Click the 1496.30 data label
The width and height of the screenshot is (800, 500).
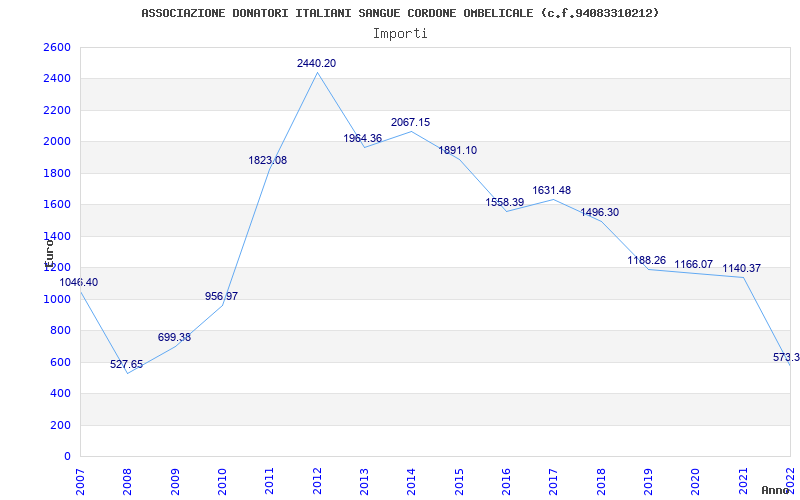[x=599, y=212]
